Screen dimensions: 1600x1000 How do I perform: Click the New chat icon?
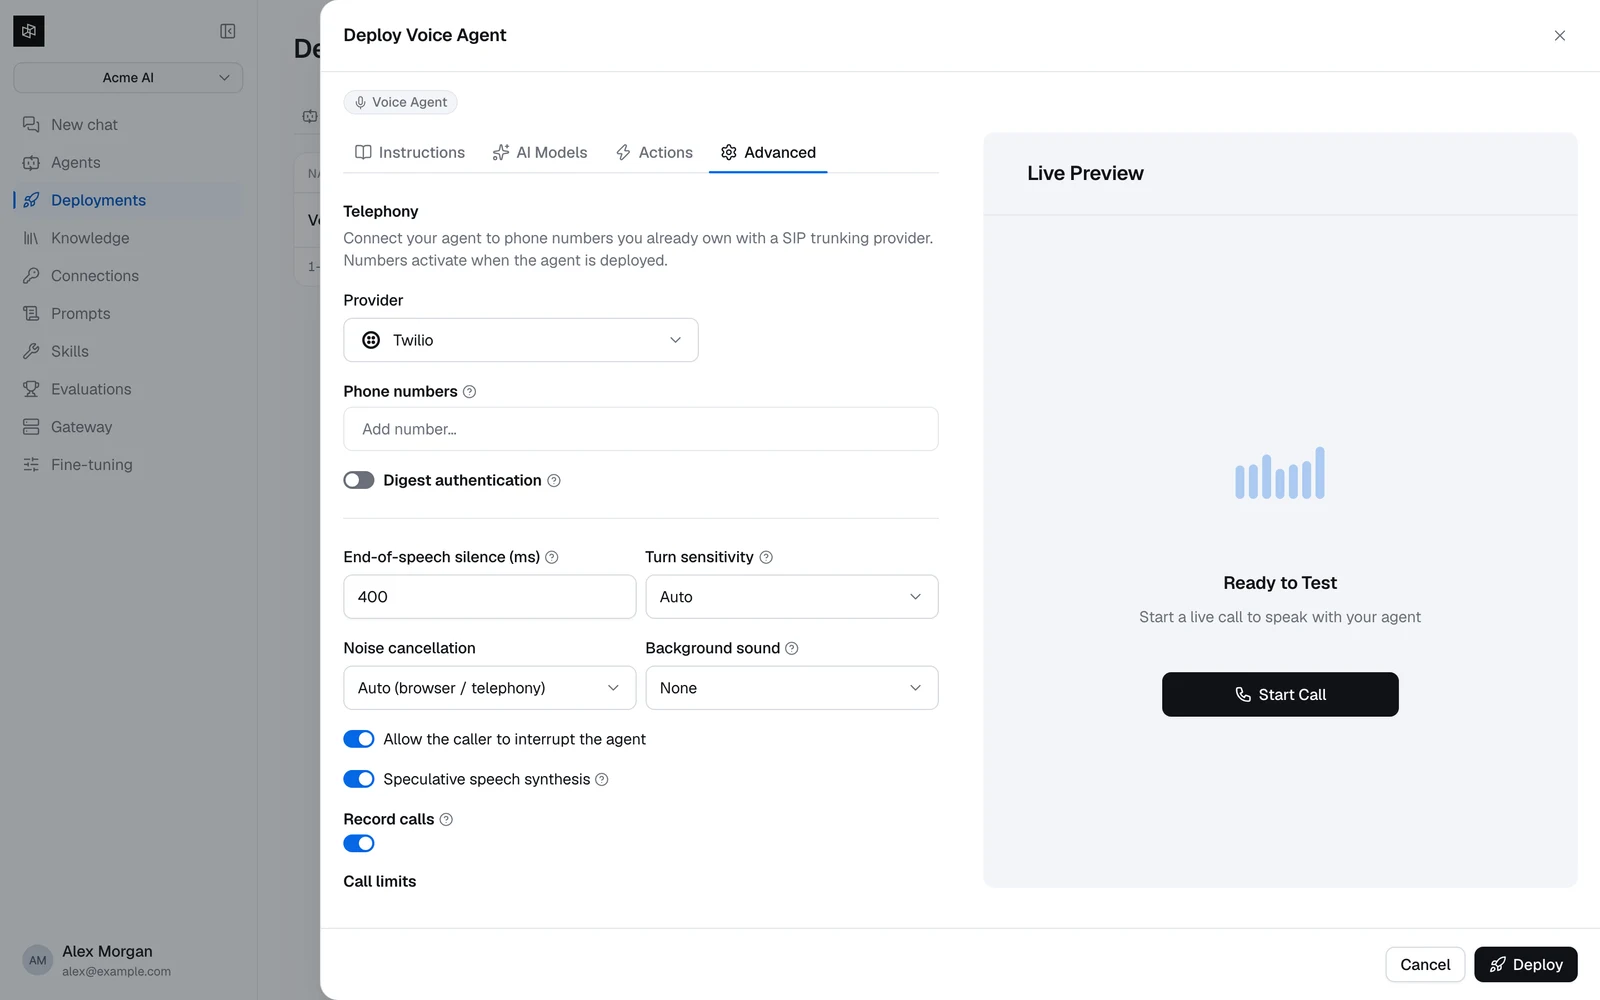tap(31, 125)
